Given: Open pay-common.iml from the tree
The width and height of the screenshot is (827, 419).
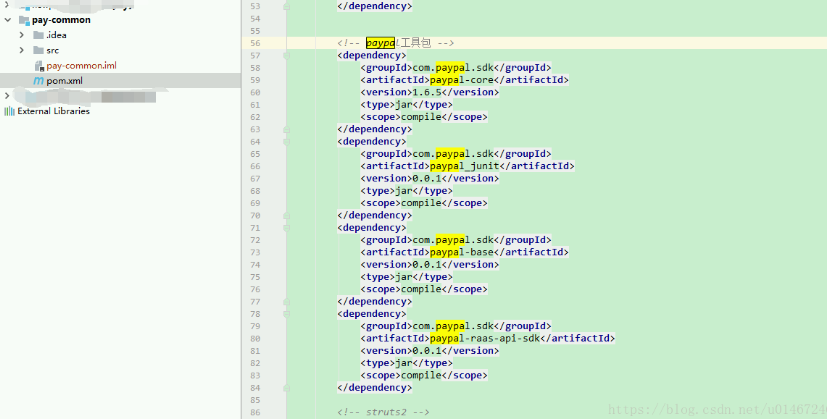Looking at the screenshot, I should coord(81,66).
